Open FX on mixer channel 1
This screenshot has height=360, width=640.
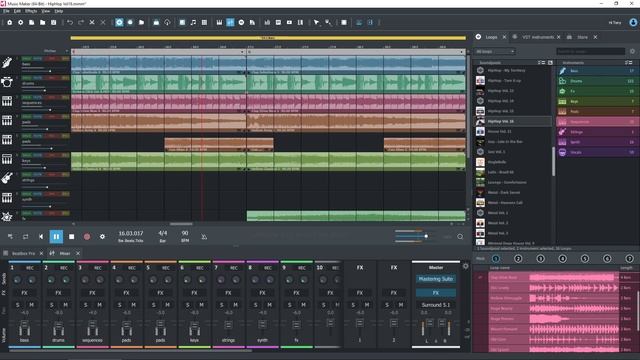(24, 293)
